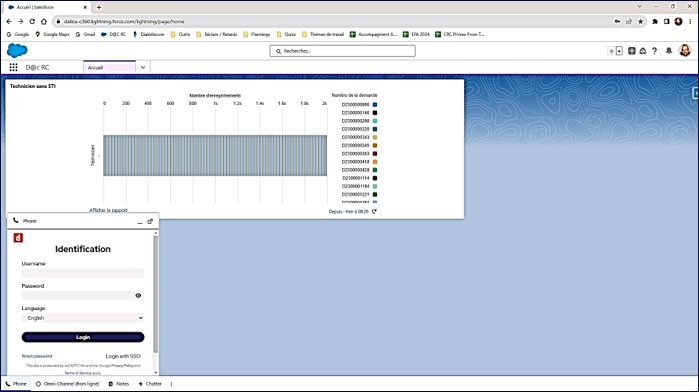699x392 pixels.
Task: Open Phone in the utility bar
Action: click(16, 384)
